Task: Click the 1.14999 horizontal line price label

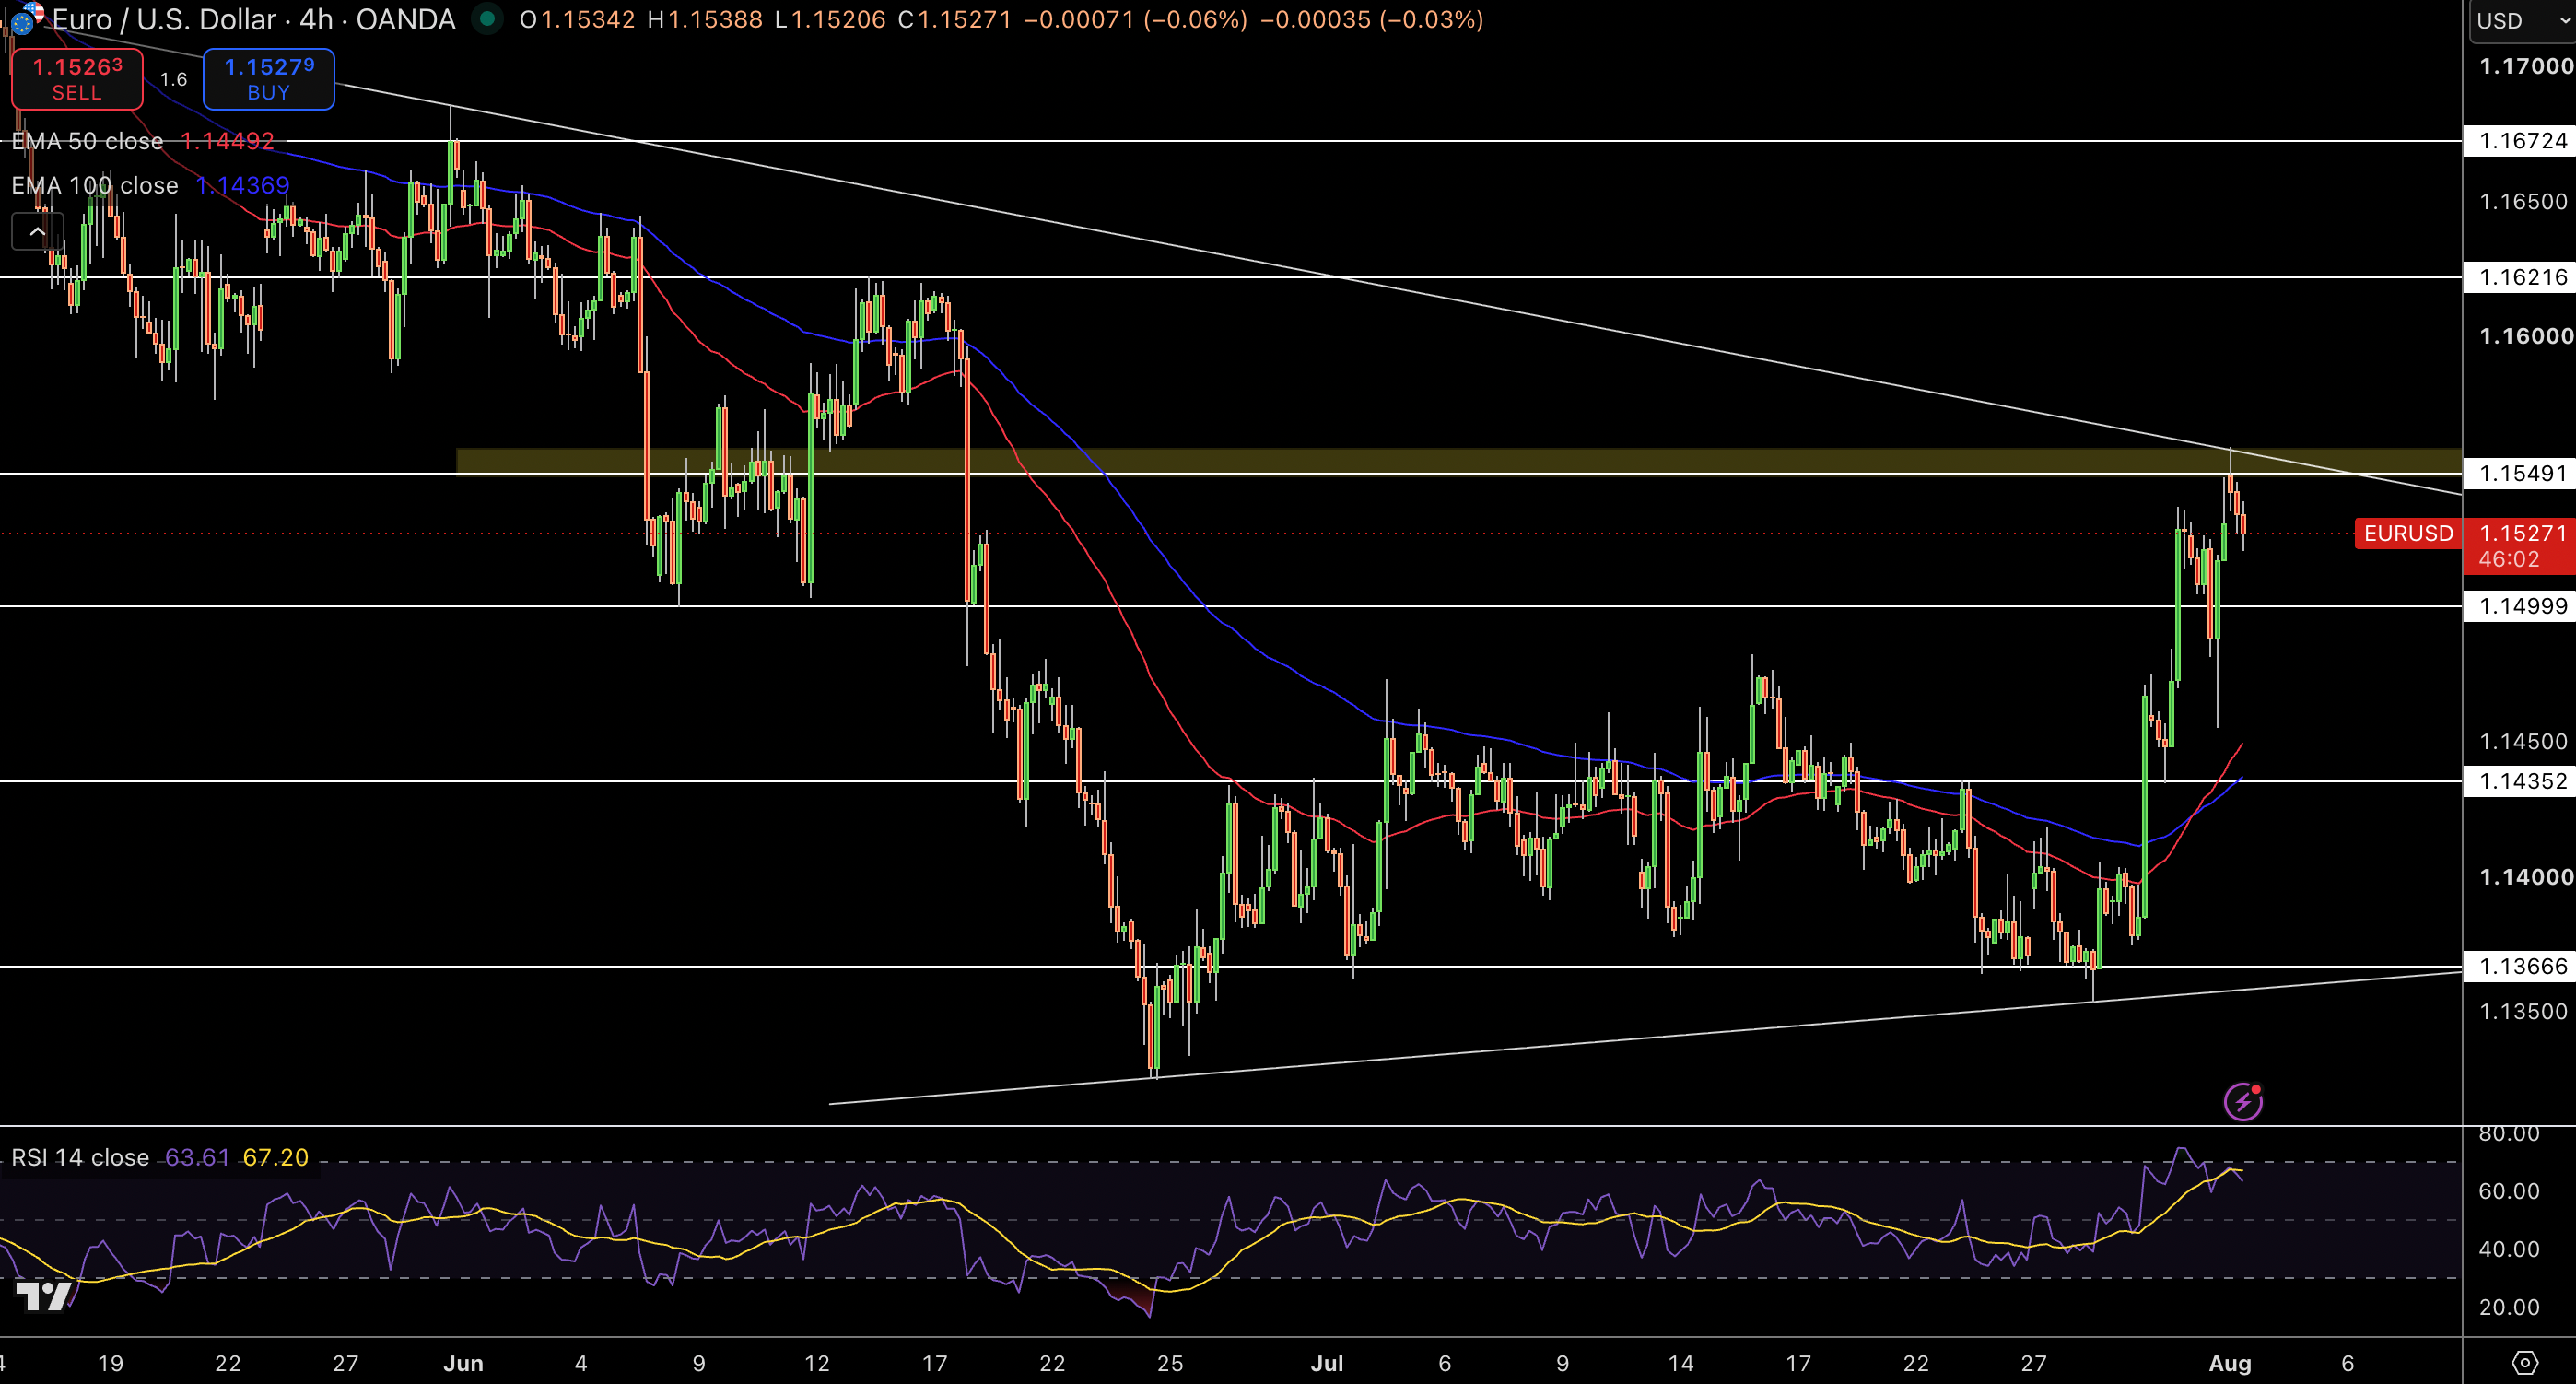Action: coord(2520,605)
